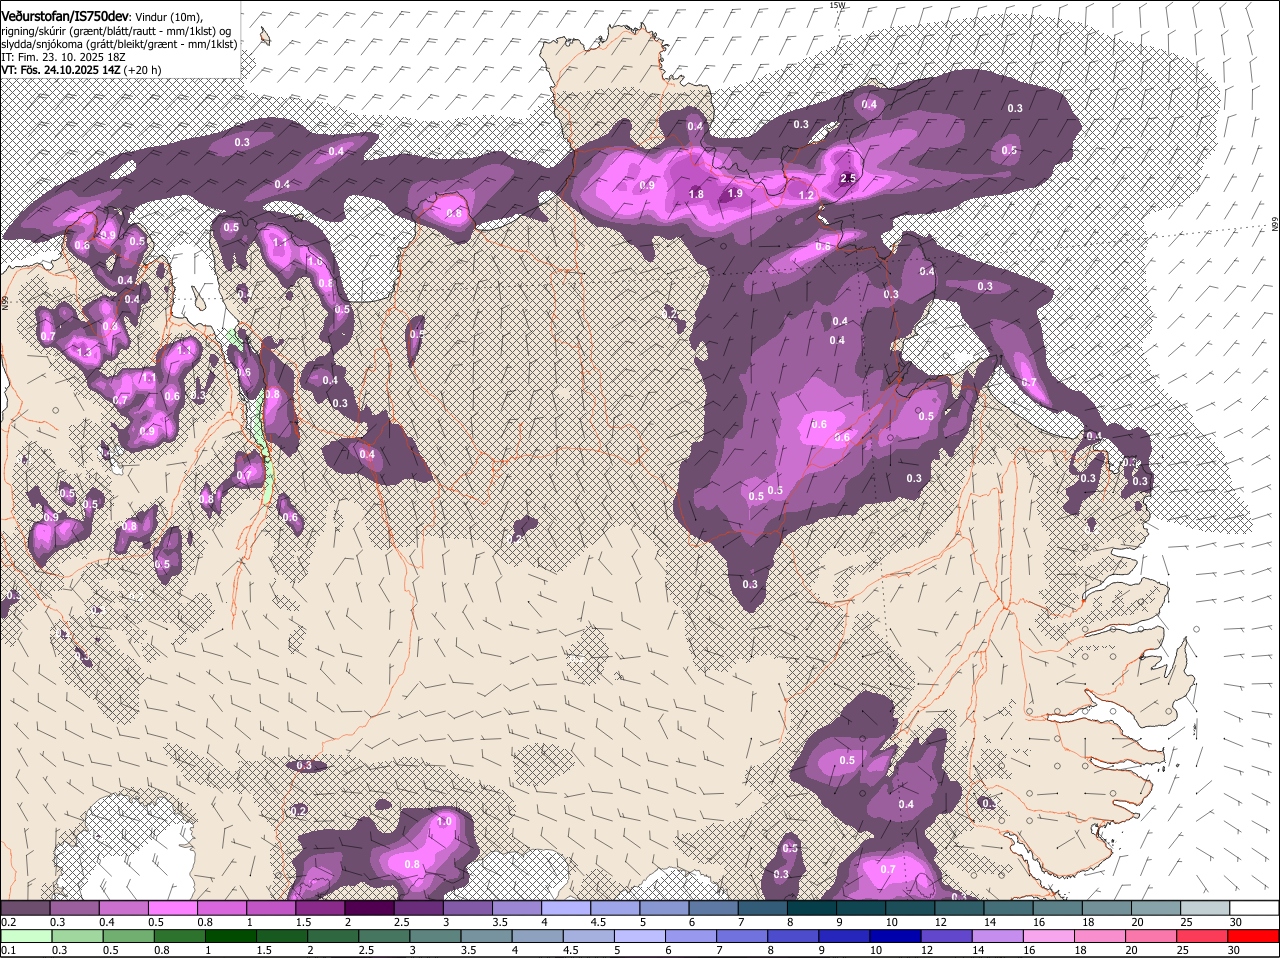Pick the dark teal upper swatch between 8 and 9

coord(811,907)
